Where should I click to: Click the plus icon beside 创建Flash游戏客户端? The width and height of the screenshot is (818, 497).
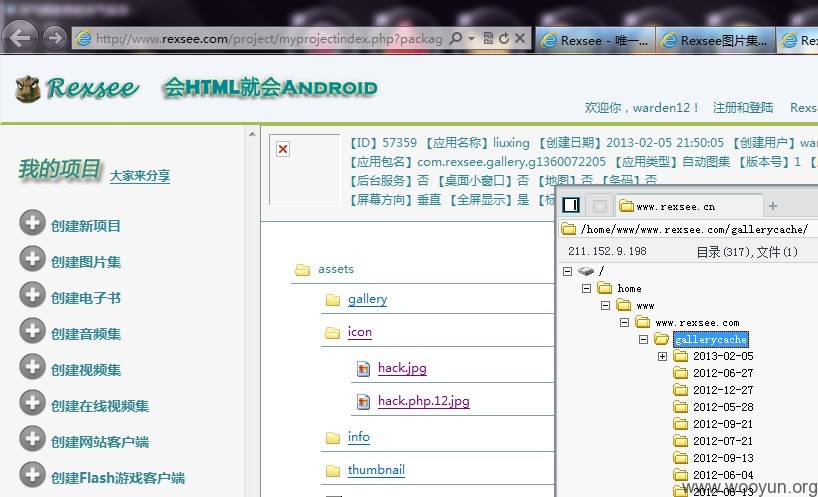(32, 475)
